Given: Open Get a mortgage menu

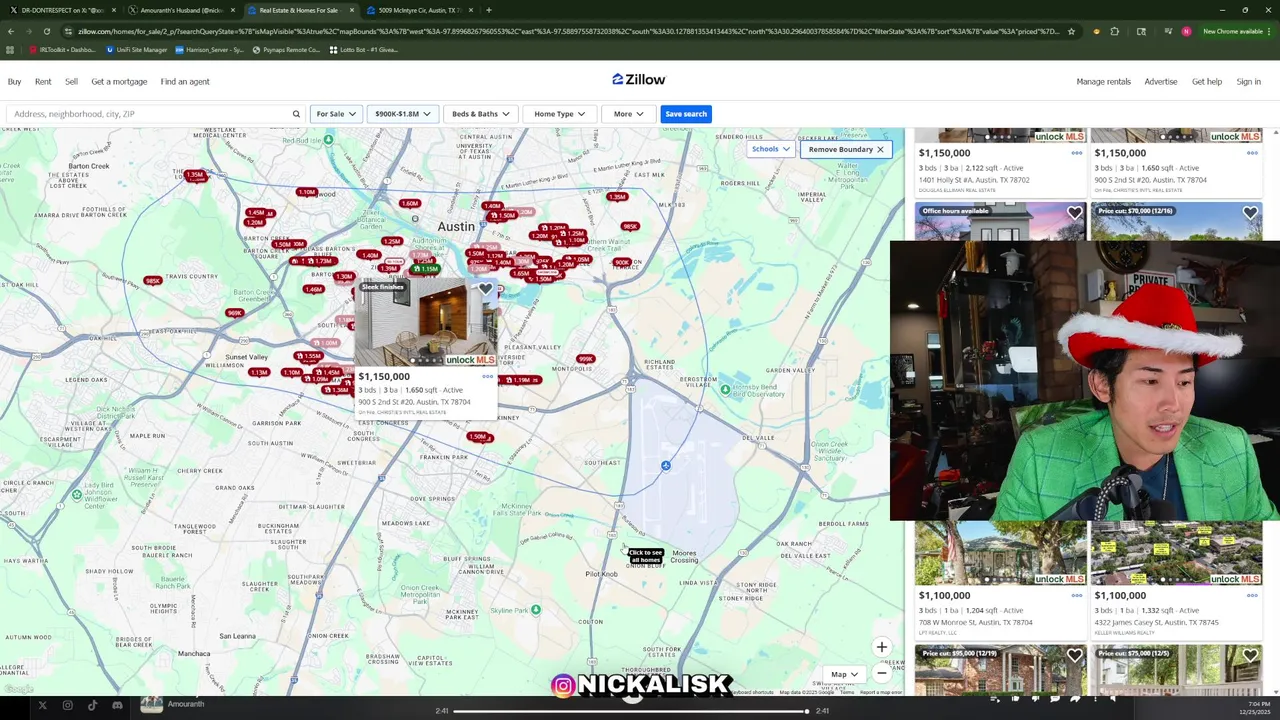Looking at the screenshot, I should pos(119,82).
